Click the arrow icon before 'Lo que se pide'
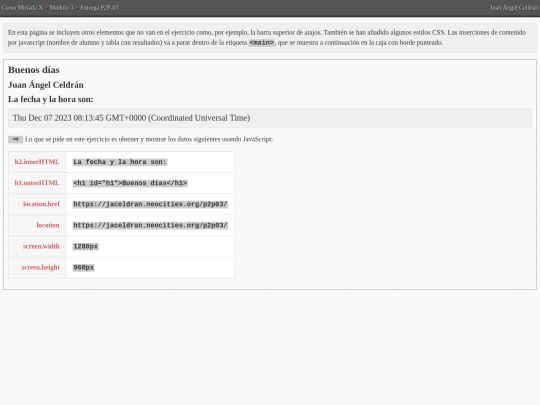Viewport: 540px width, 405px height. 15,139
